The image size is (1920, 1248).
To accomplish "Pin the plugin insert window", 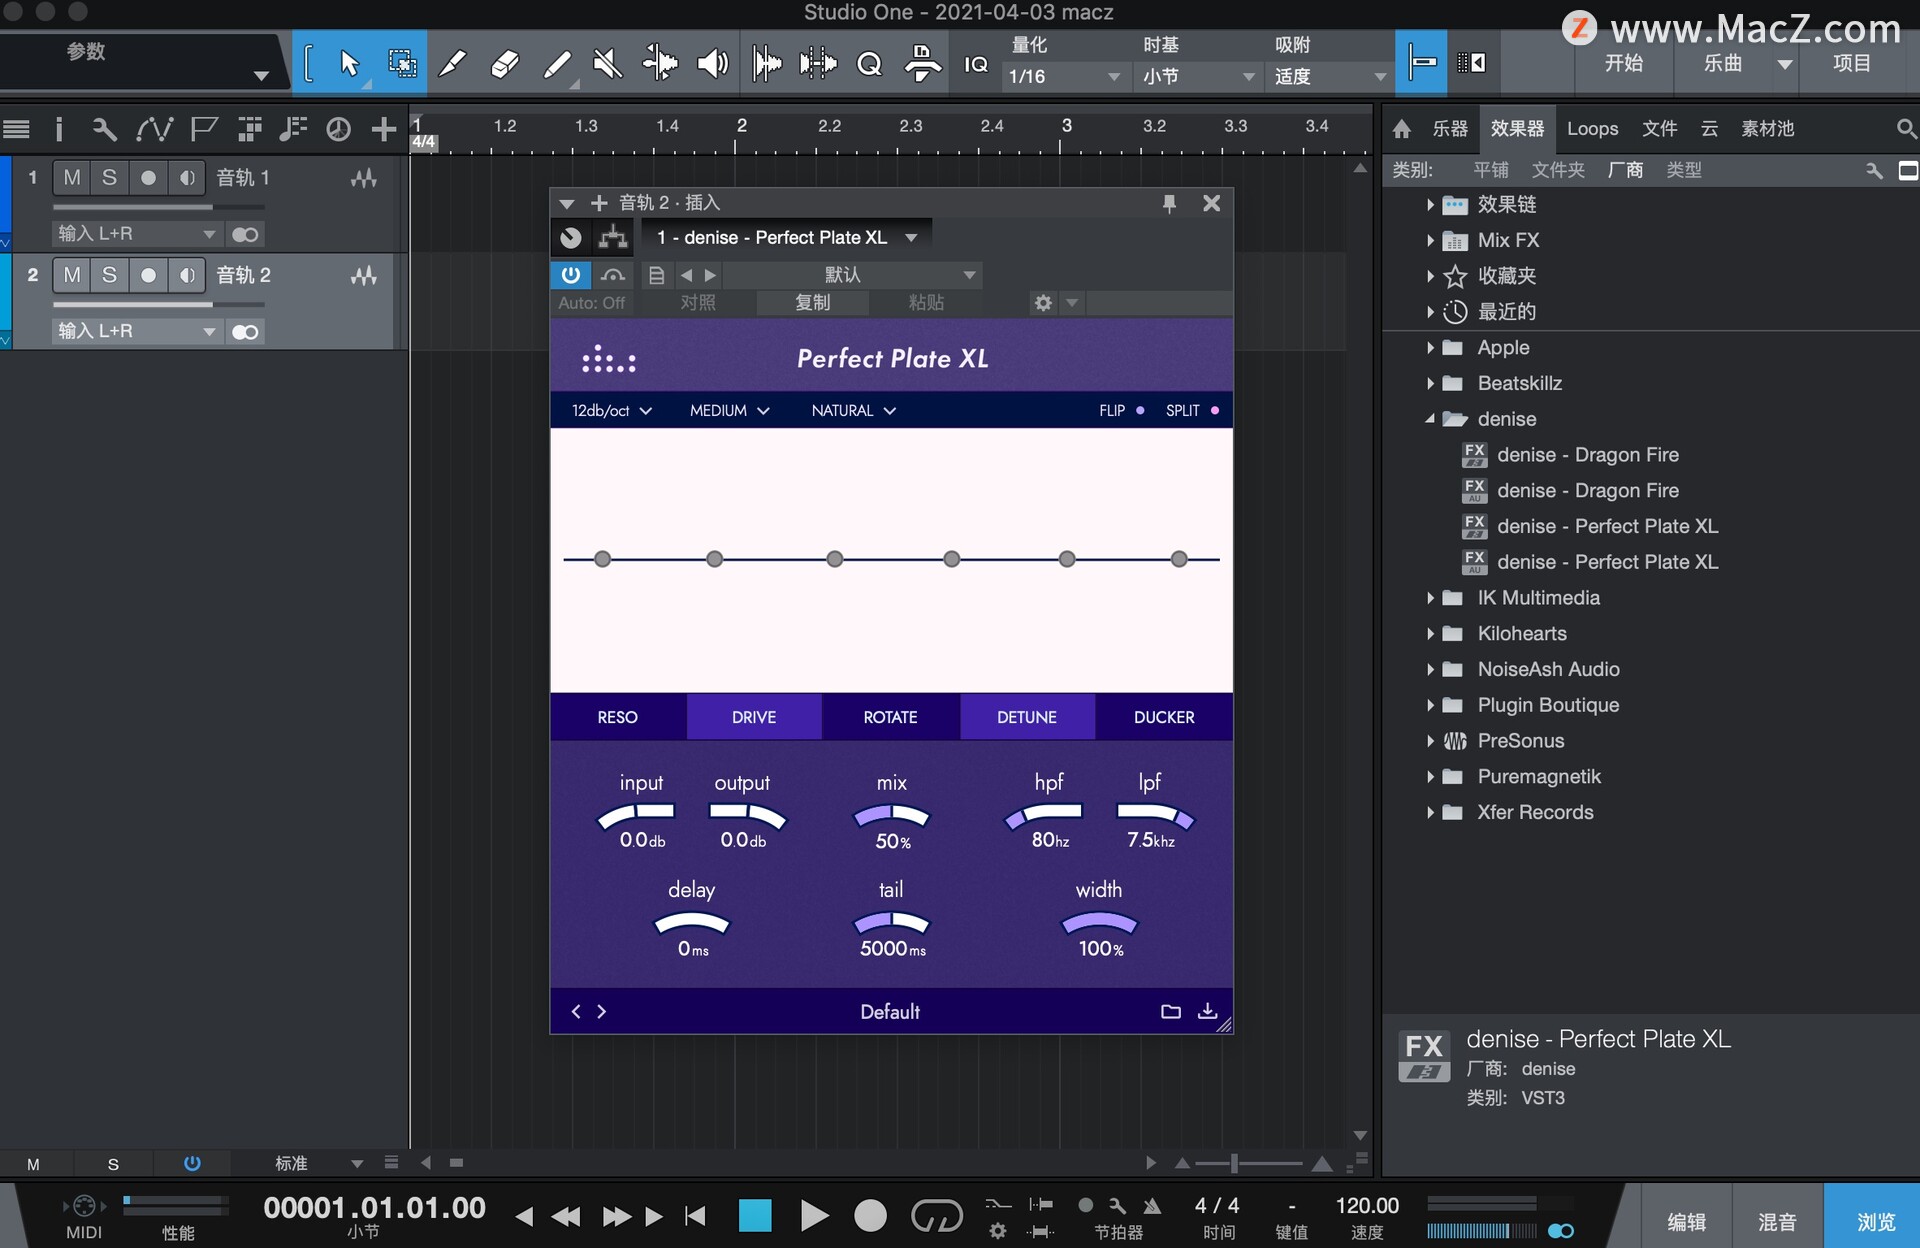I will point(1168,203).
